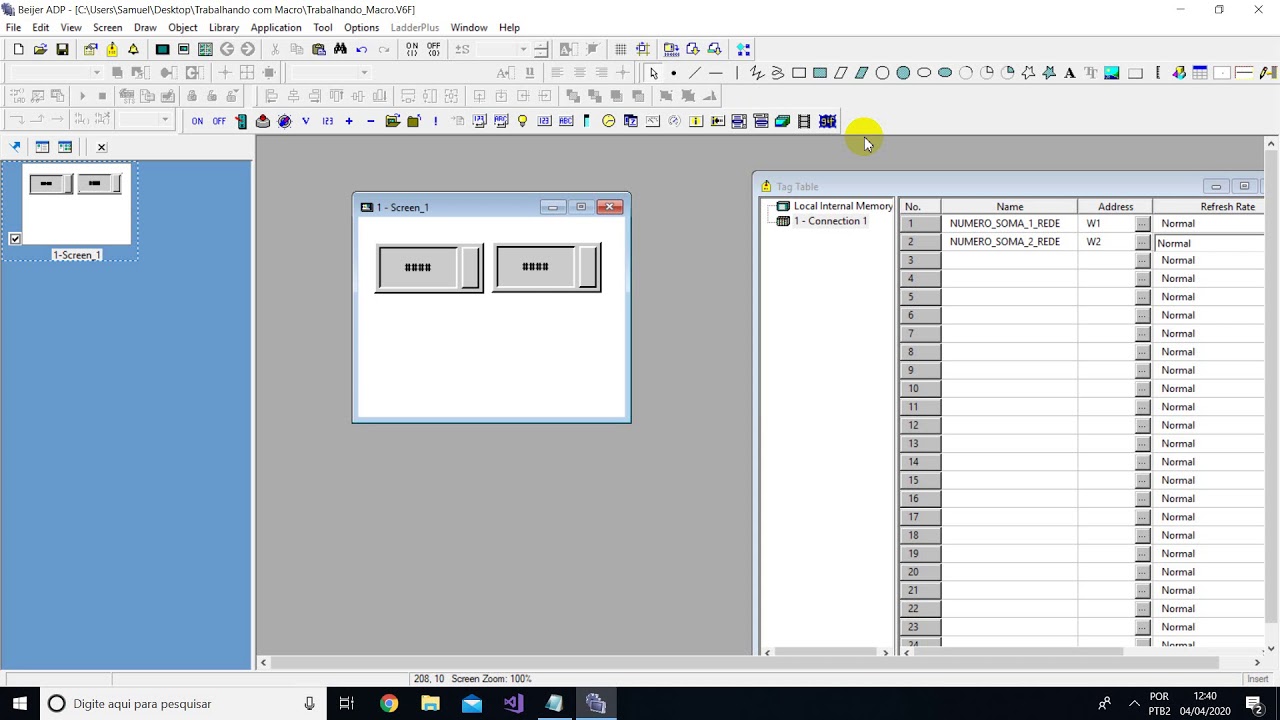Insert the minus decrement button object
Screen dimensions: 1280x720
(371, 121)
